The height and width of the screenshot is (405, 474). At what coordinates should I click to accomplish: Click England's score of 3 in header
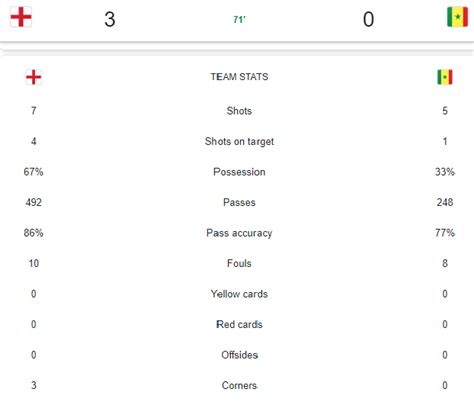click(110, 19)
